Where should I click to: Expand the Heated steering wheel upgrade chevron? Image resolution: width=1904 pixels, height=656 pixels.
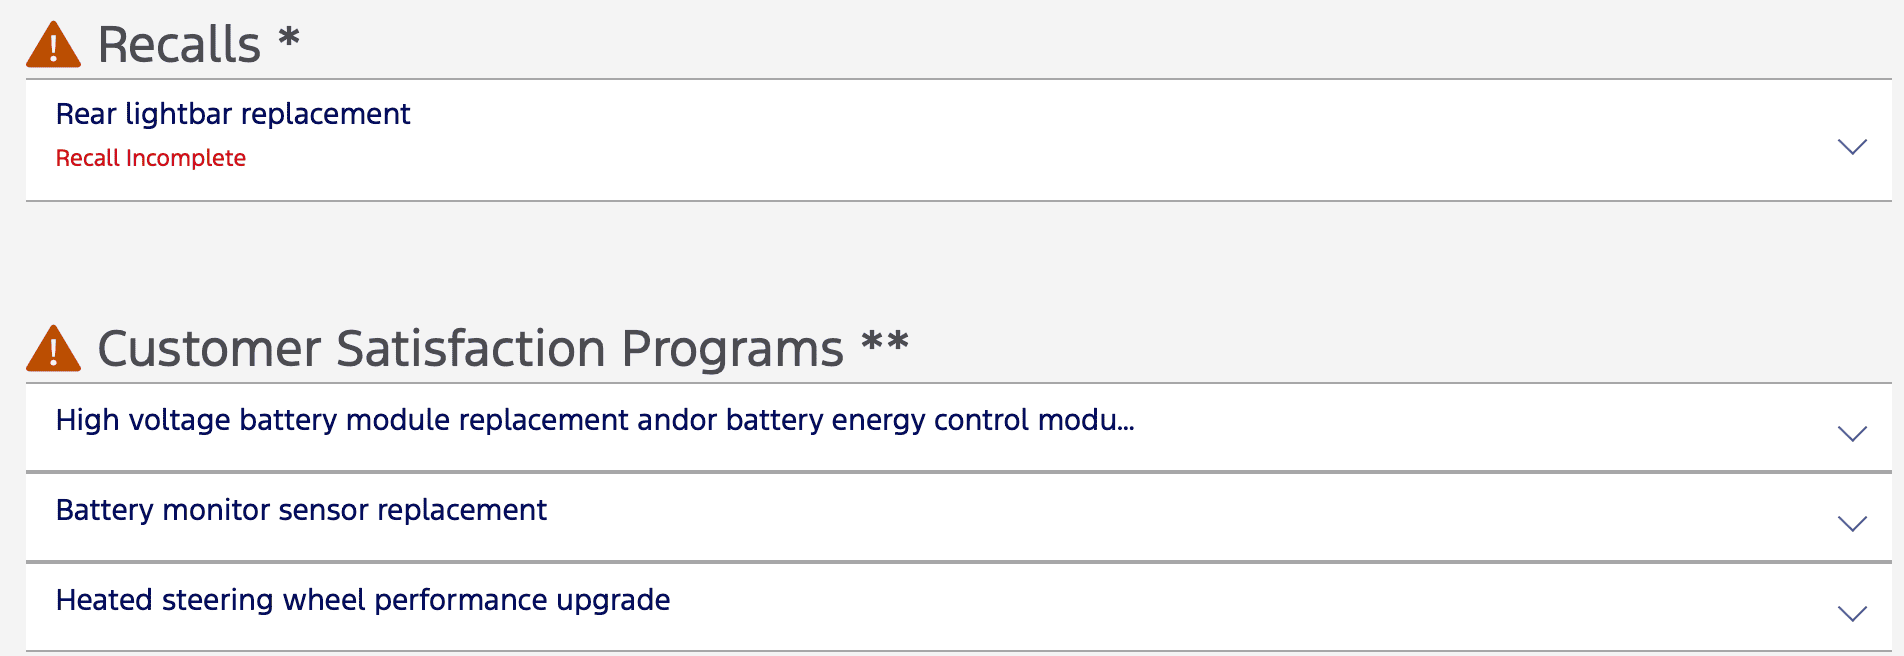click(x=1852, y=613)
